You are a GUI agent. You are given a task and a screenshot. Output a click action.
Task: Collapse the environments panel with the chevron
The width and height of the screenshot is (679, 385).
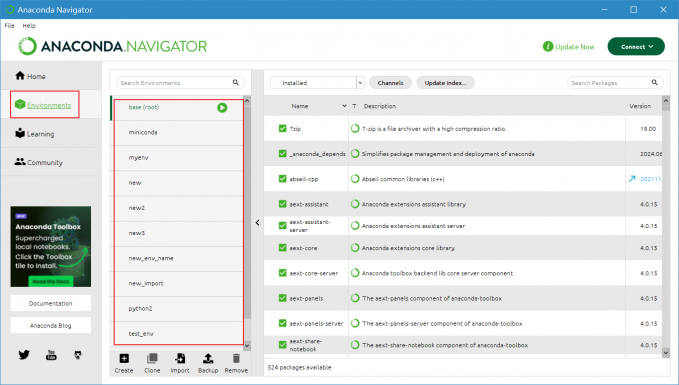[x=257, y=223]
